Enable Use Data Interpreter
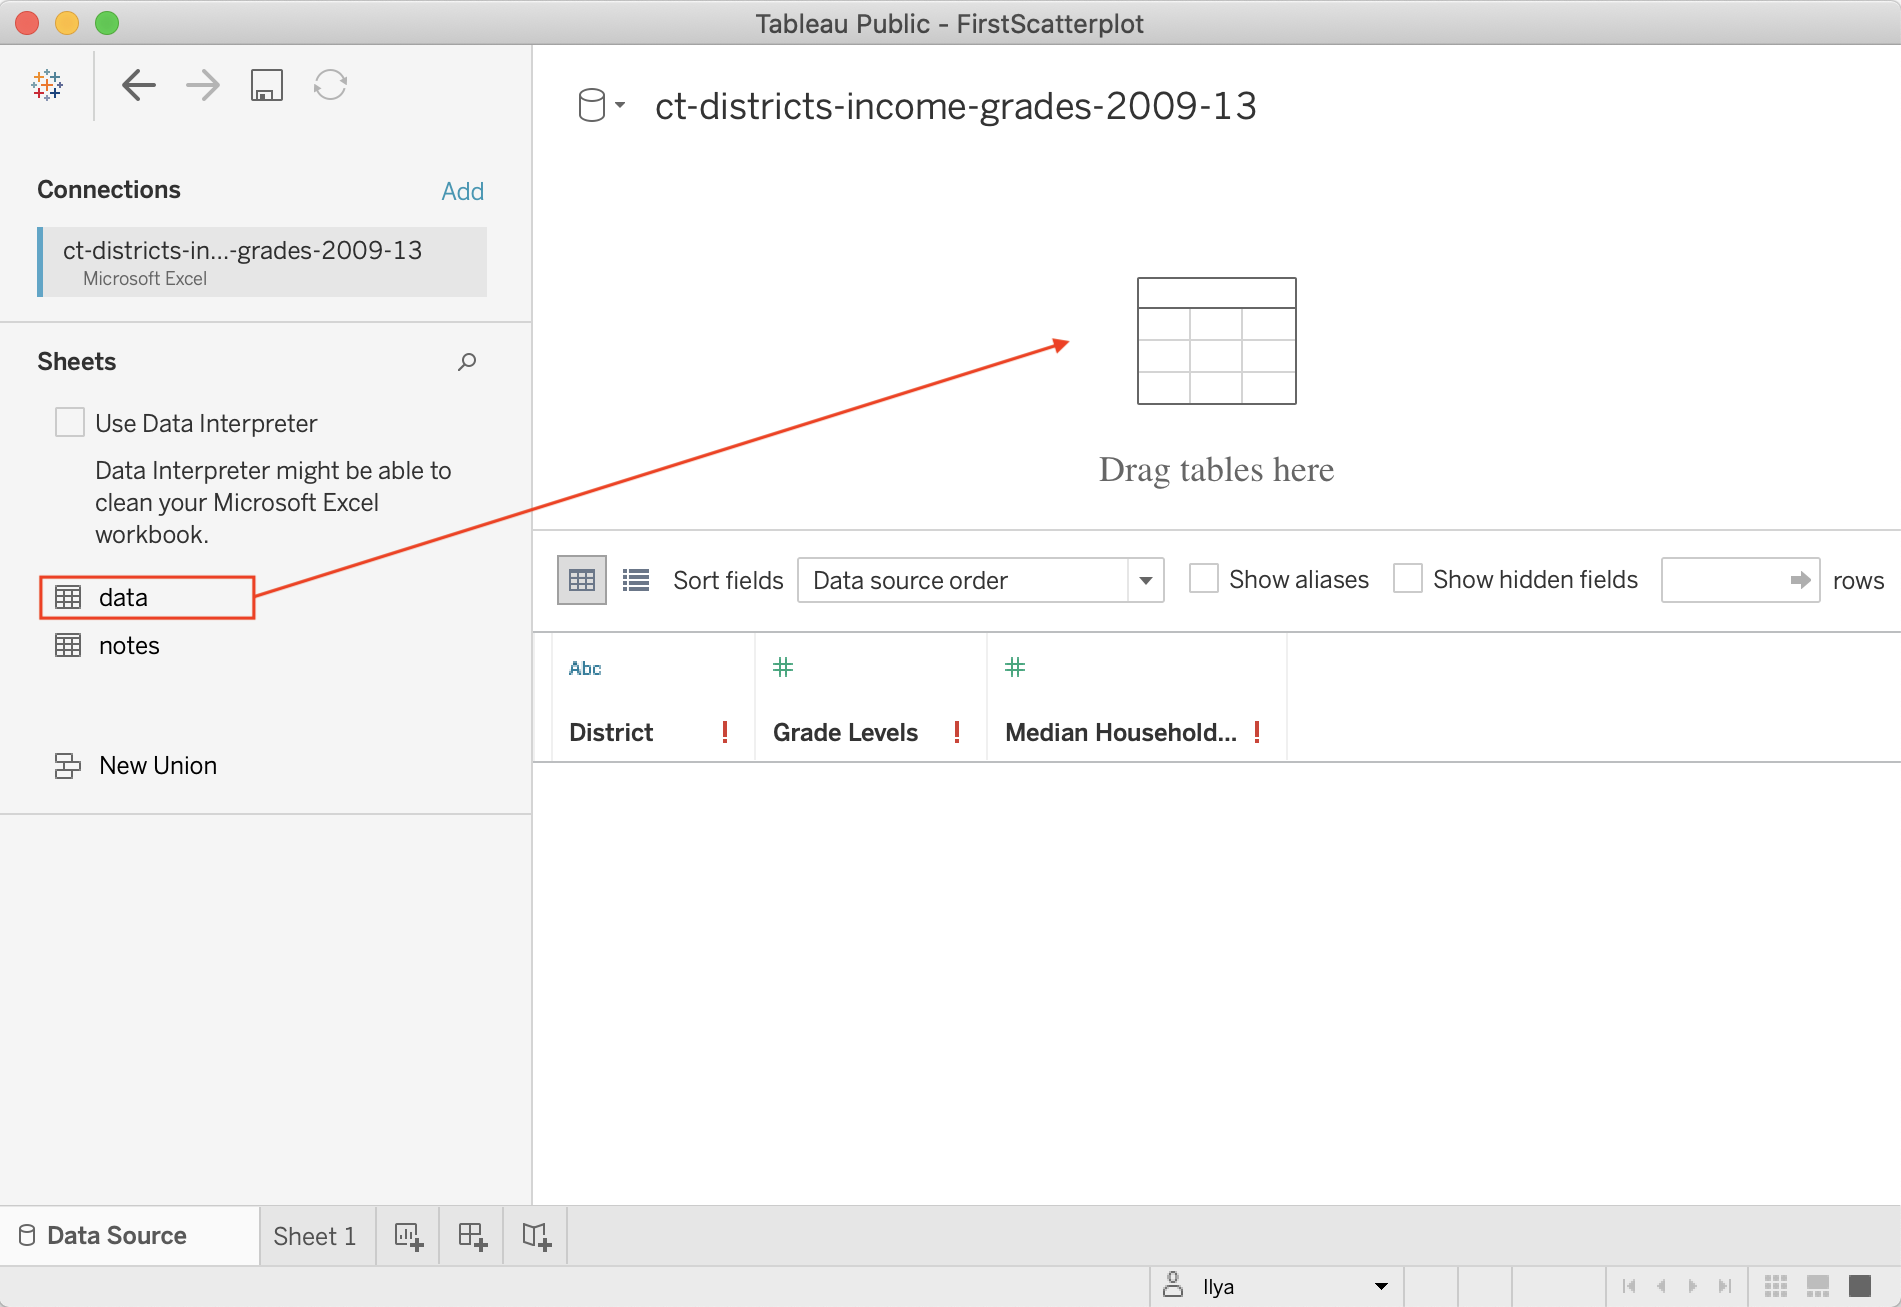The image size is (1901, 1307). click(x=70, y=422)
